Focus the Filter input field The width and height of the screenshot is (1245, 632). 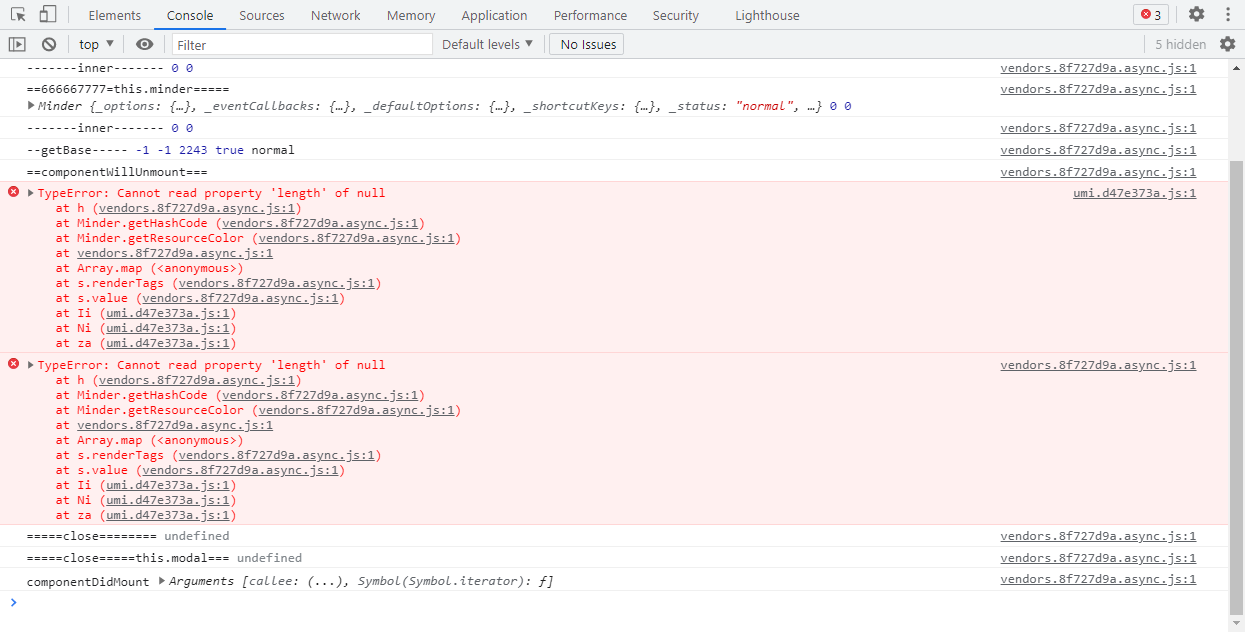pos(302,44)
